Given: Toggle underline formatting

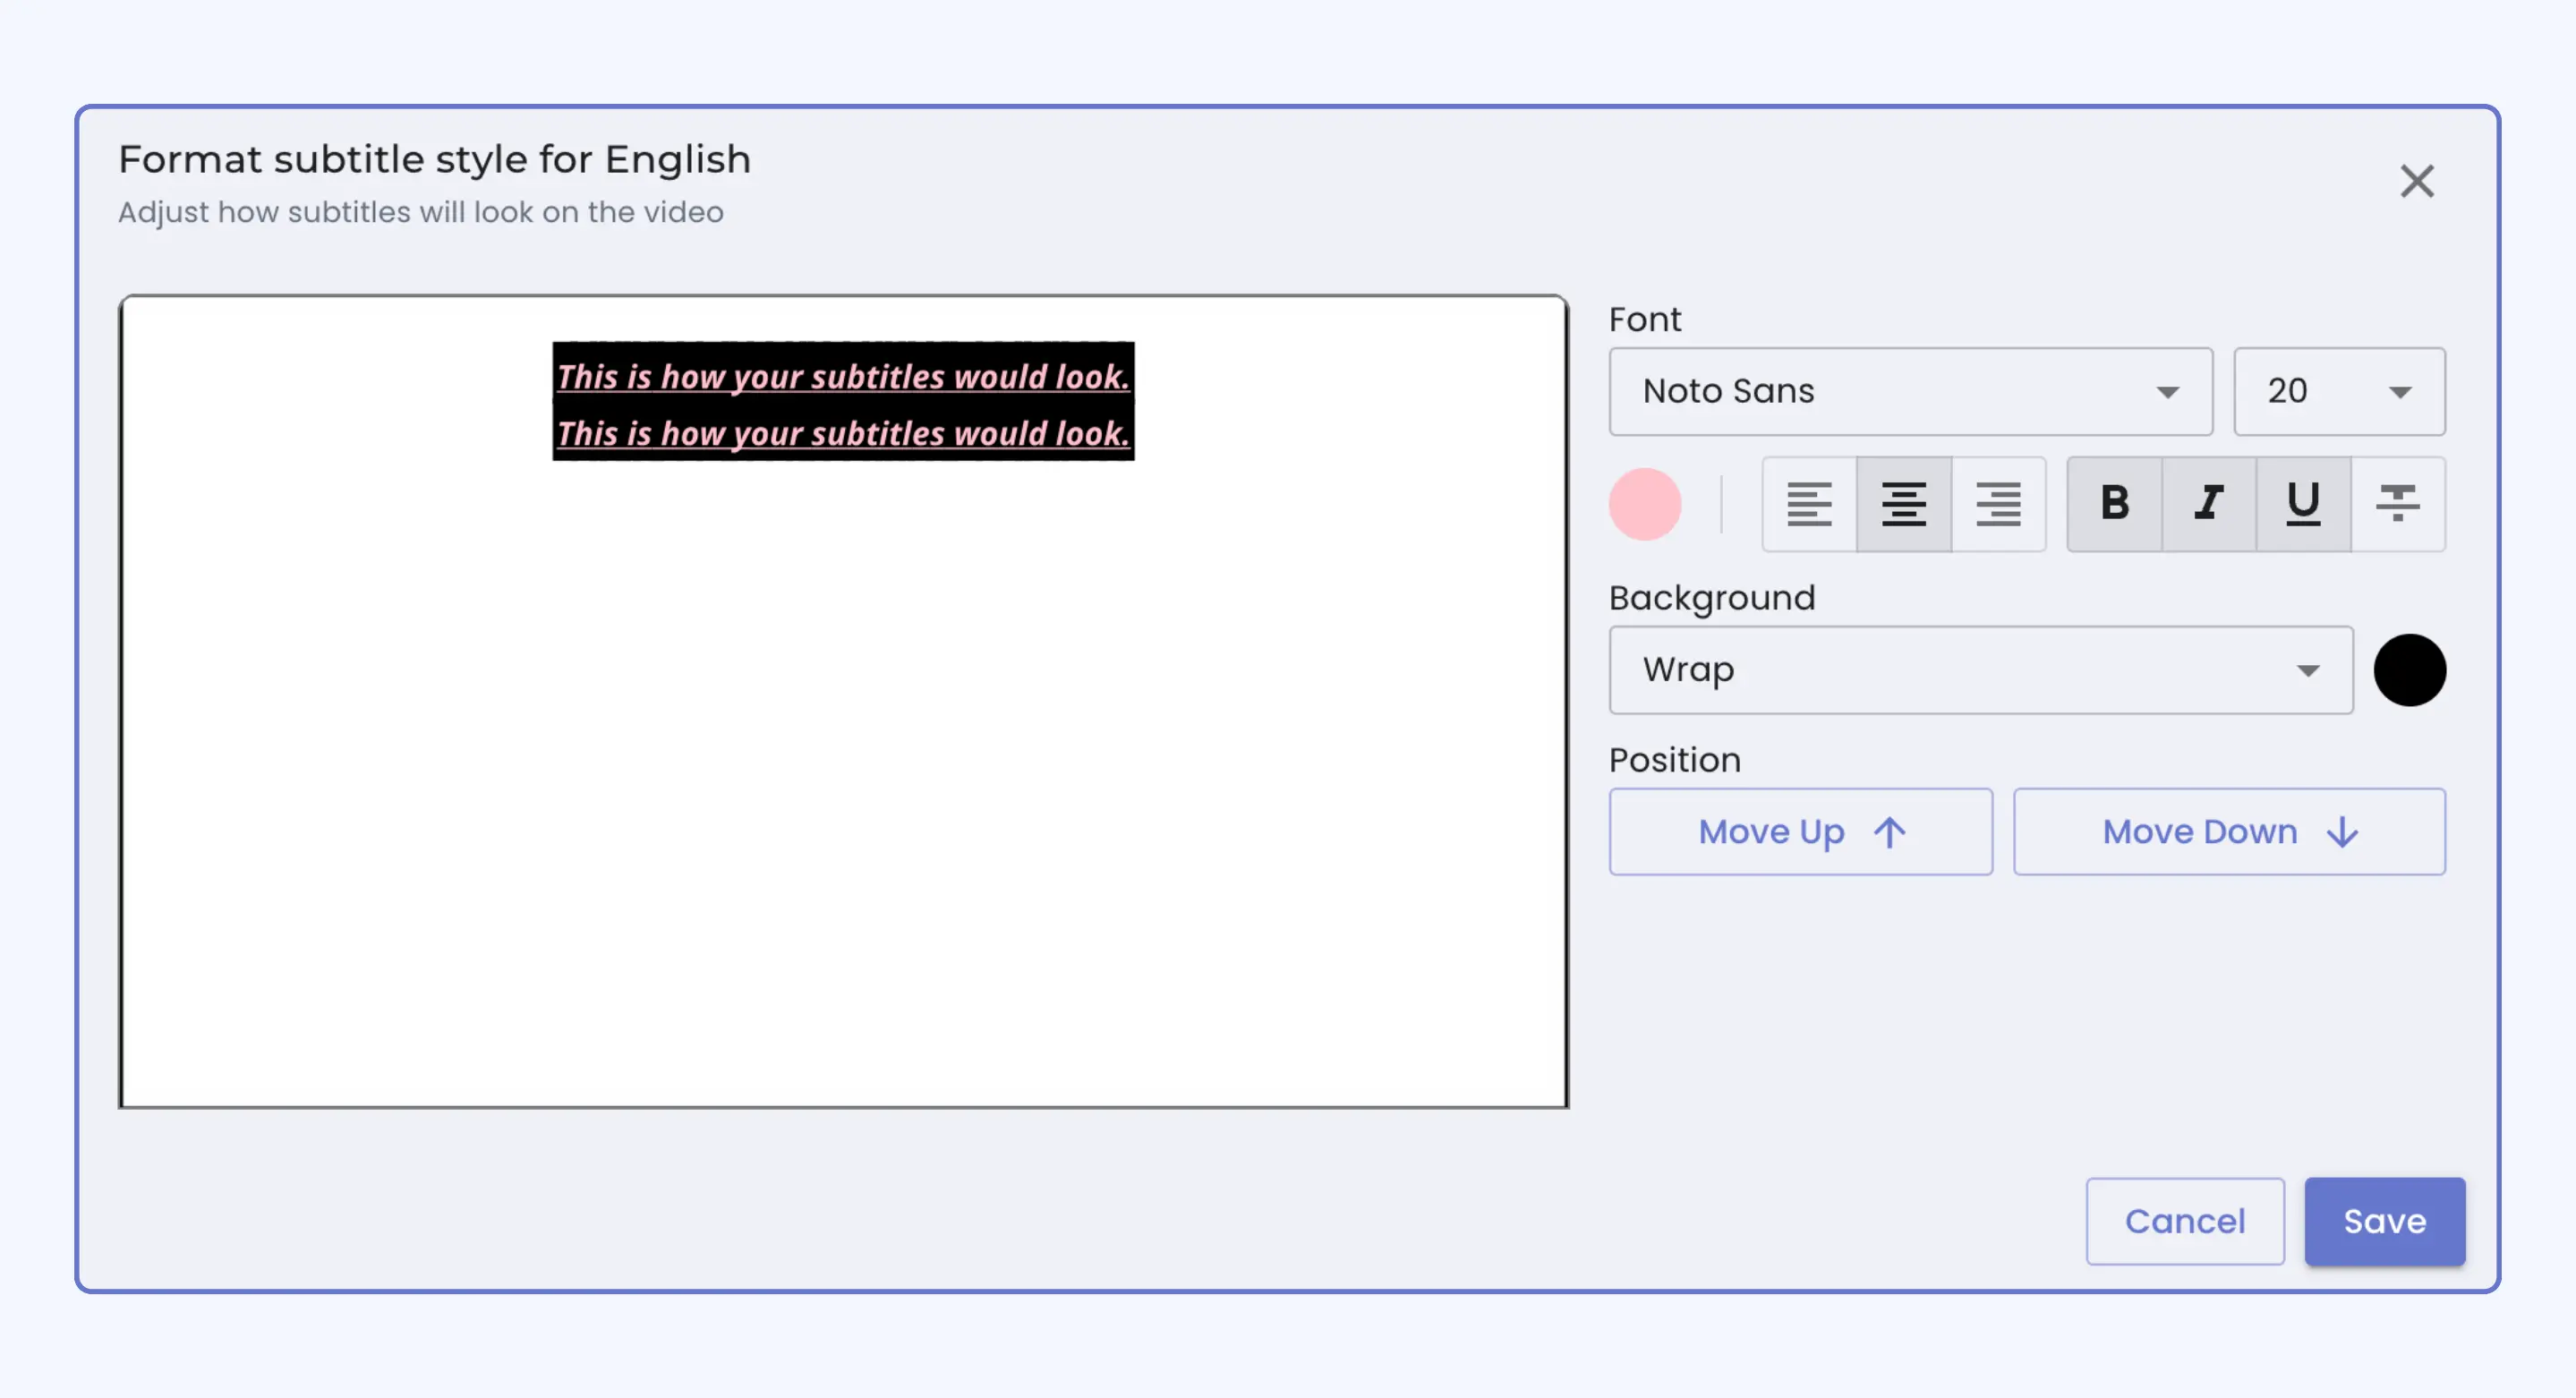Looking at the screenshot, I should click(x=2303, y=504).
